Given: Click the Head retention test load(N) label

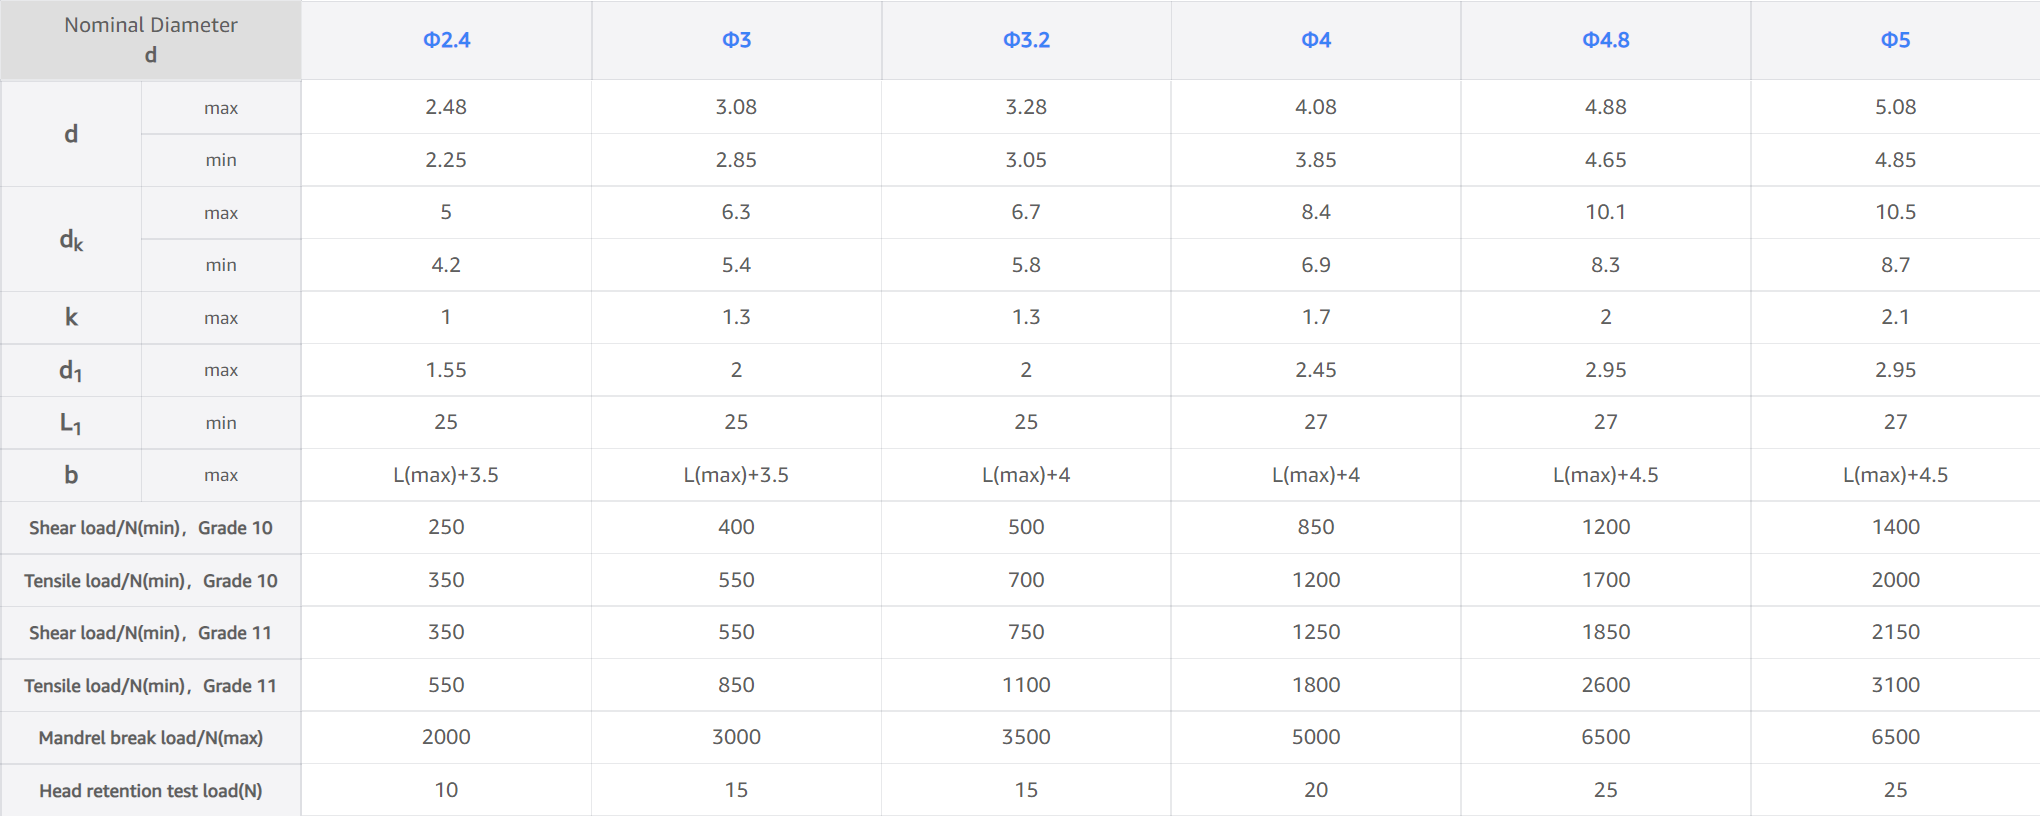Looking at the screenshot, I should point(151,791).
